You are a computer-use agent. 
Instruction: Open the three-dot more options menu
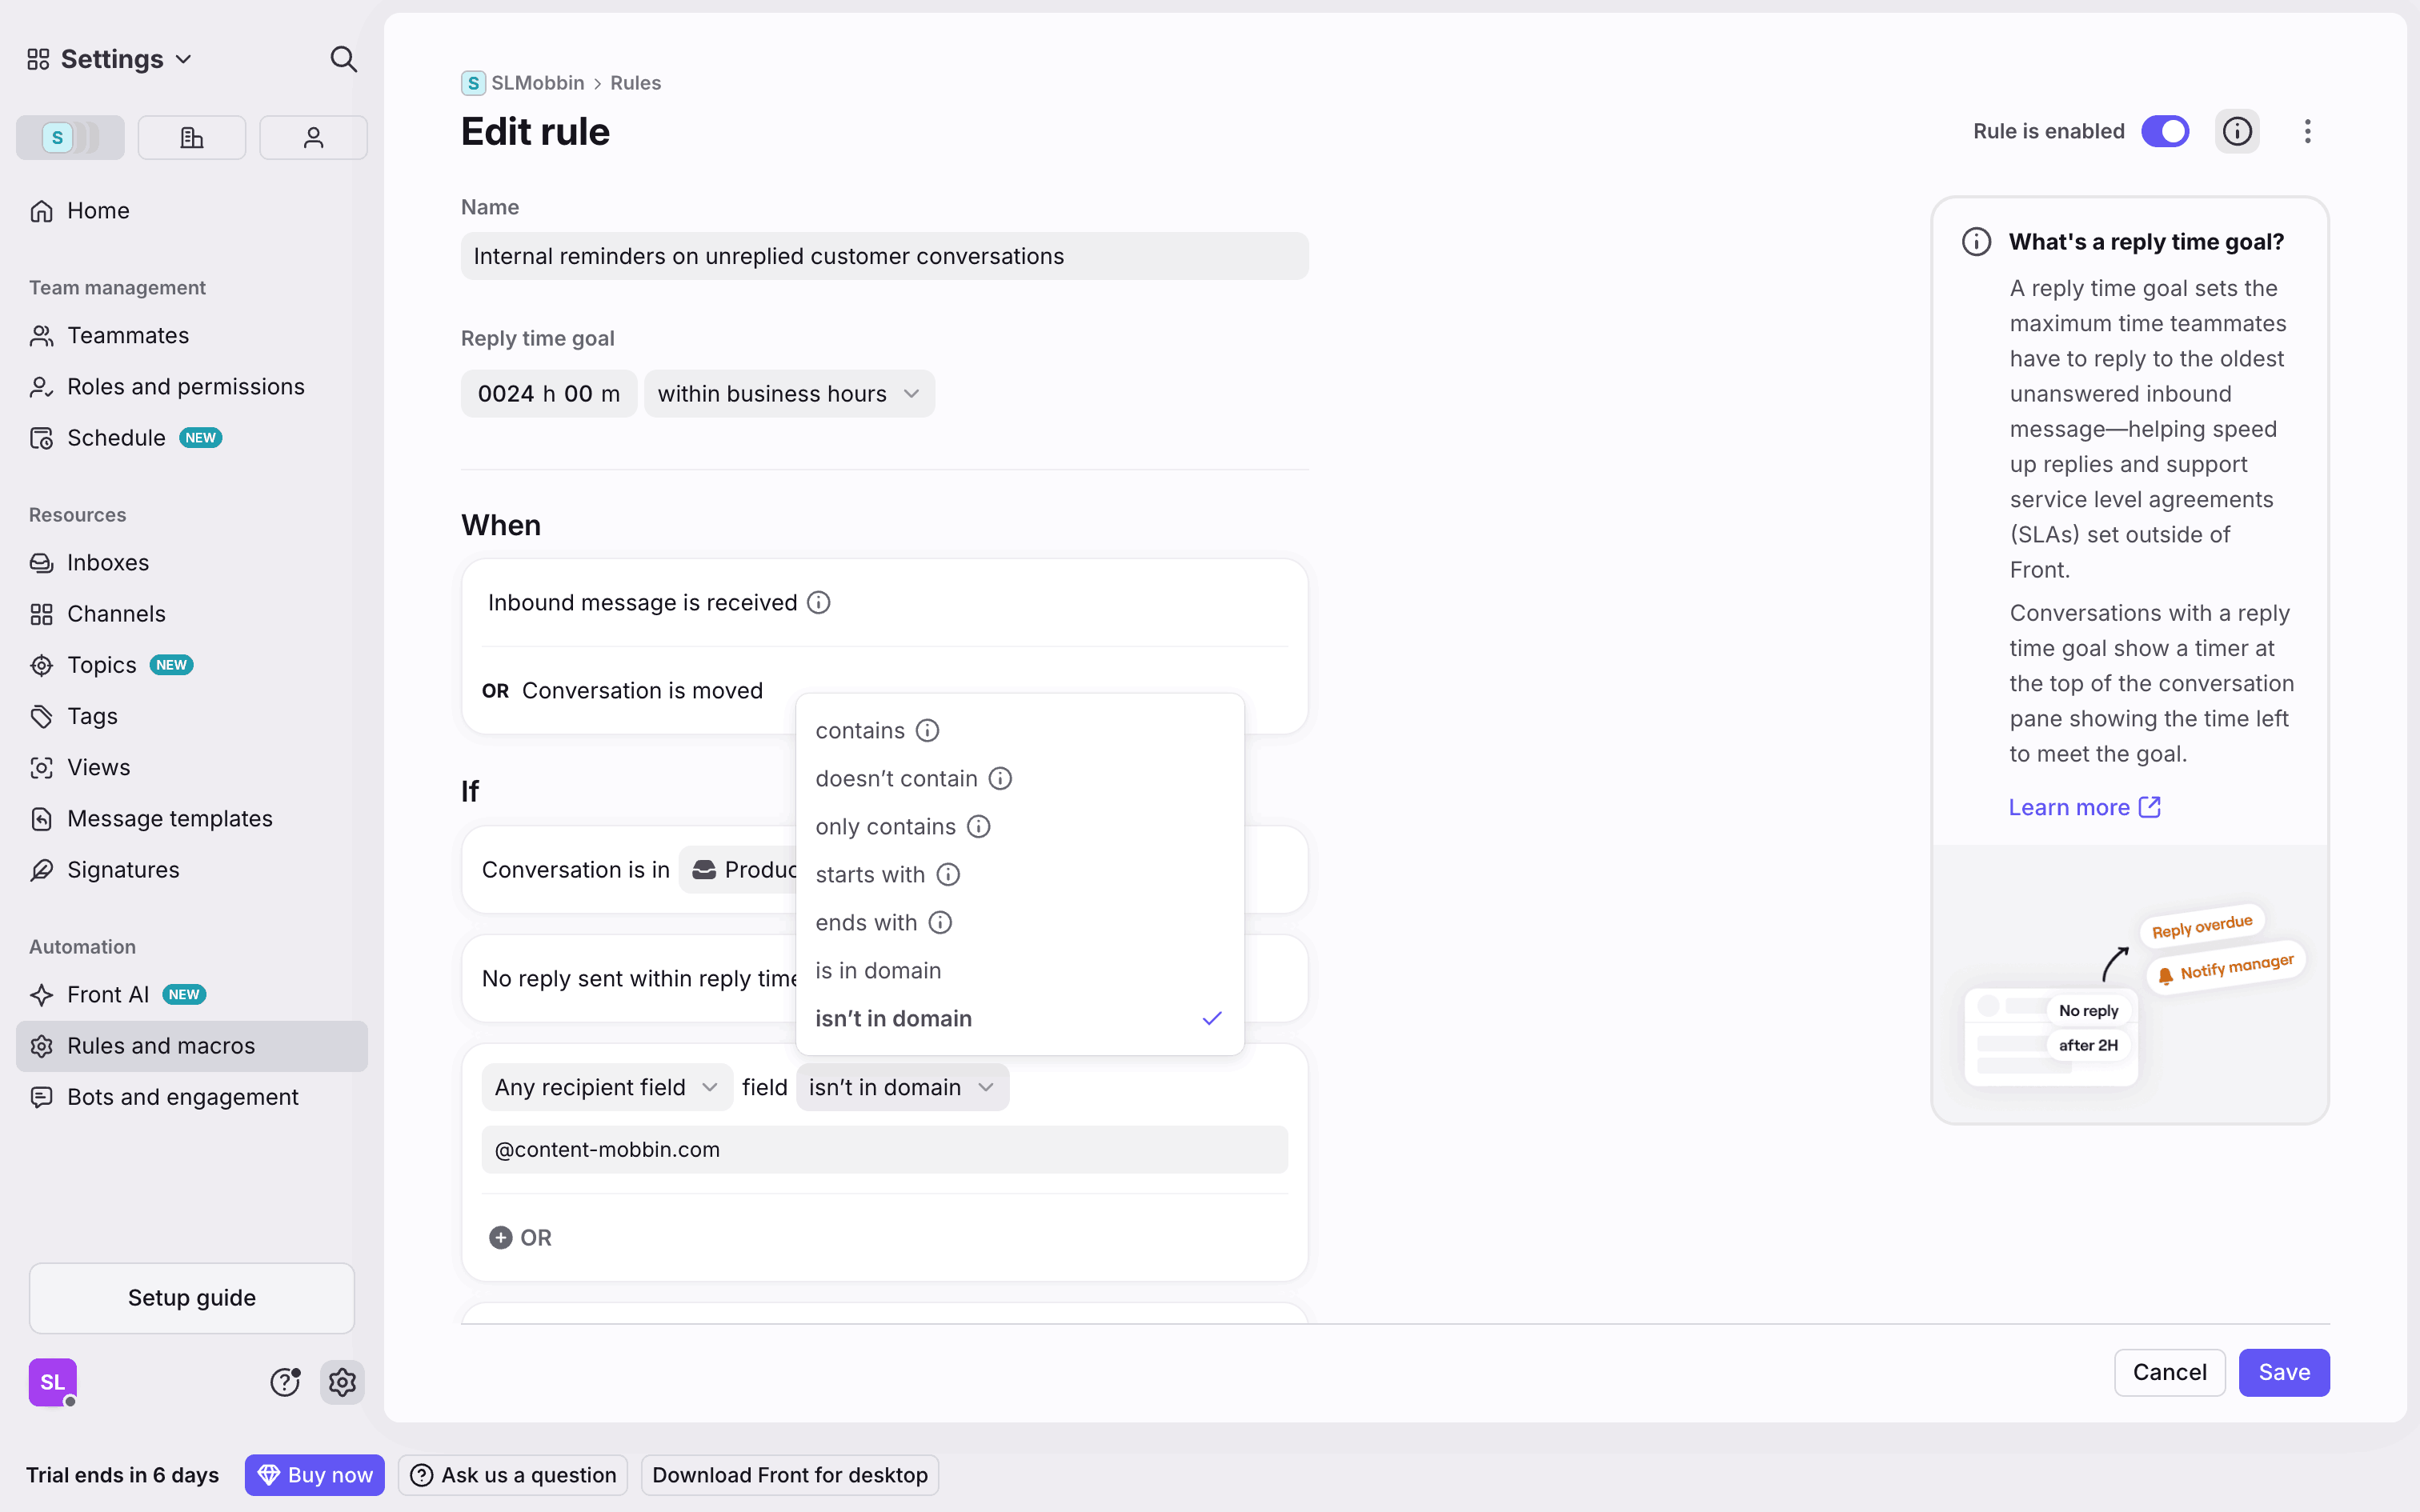pos(2307,131)
